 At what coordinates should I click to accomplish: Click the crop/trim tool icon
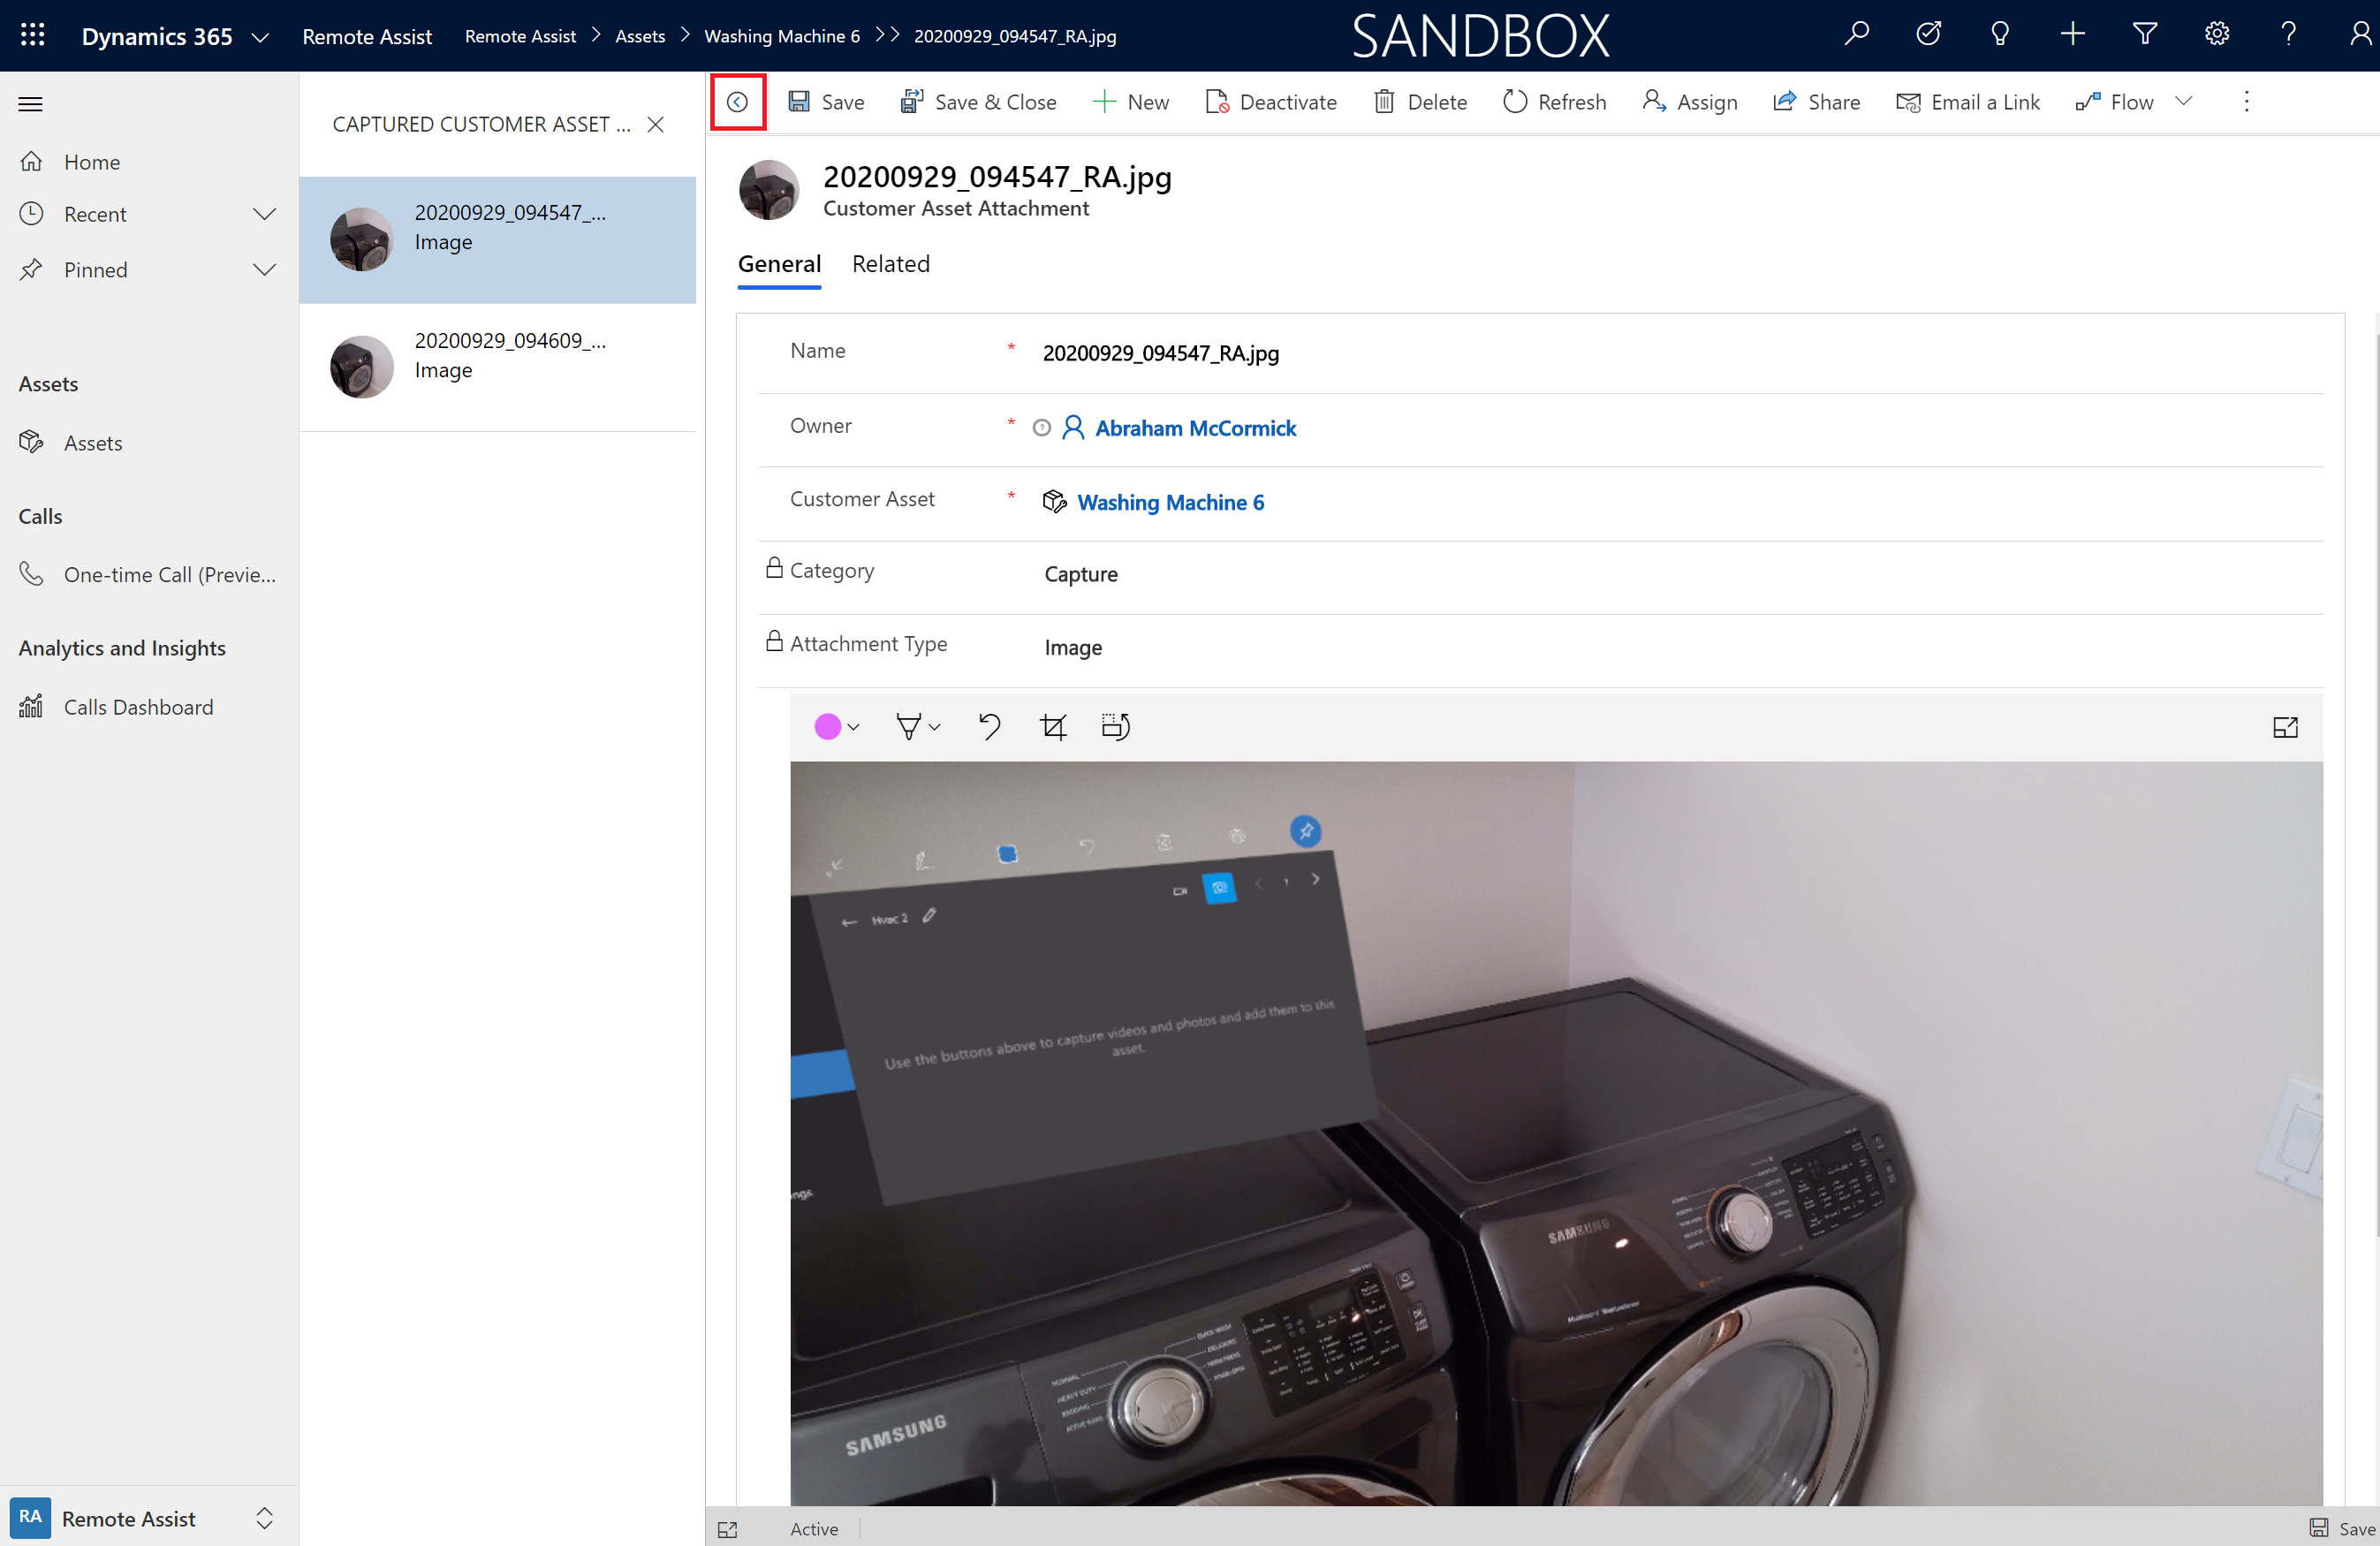tap(1053, 727)
